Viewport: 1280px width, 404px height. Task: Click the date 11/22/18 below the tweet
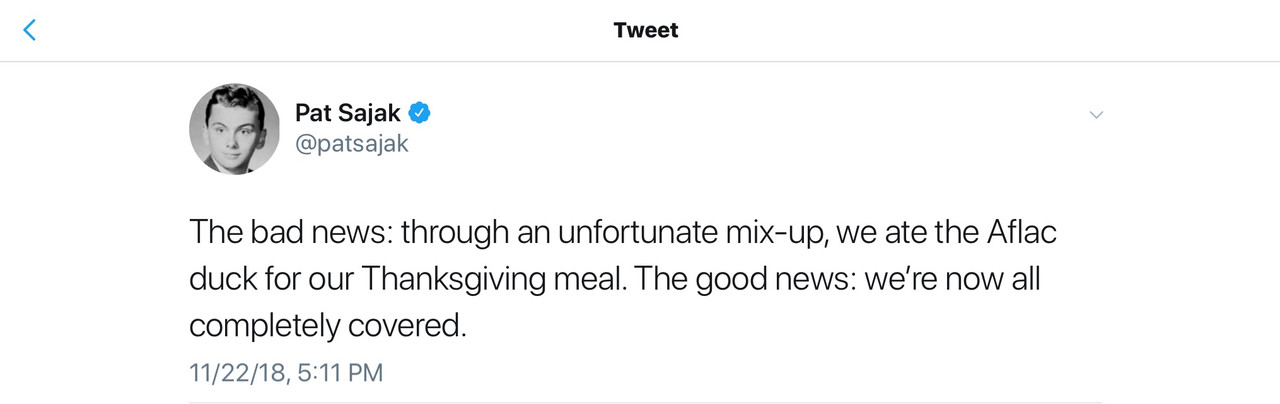238,373
